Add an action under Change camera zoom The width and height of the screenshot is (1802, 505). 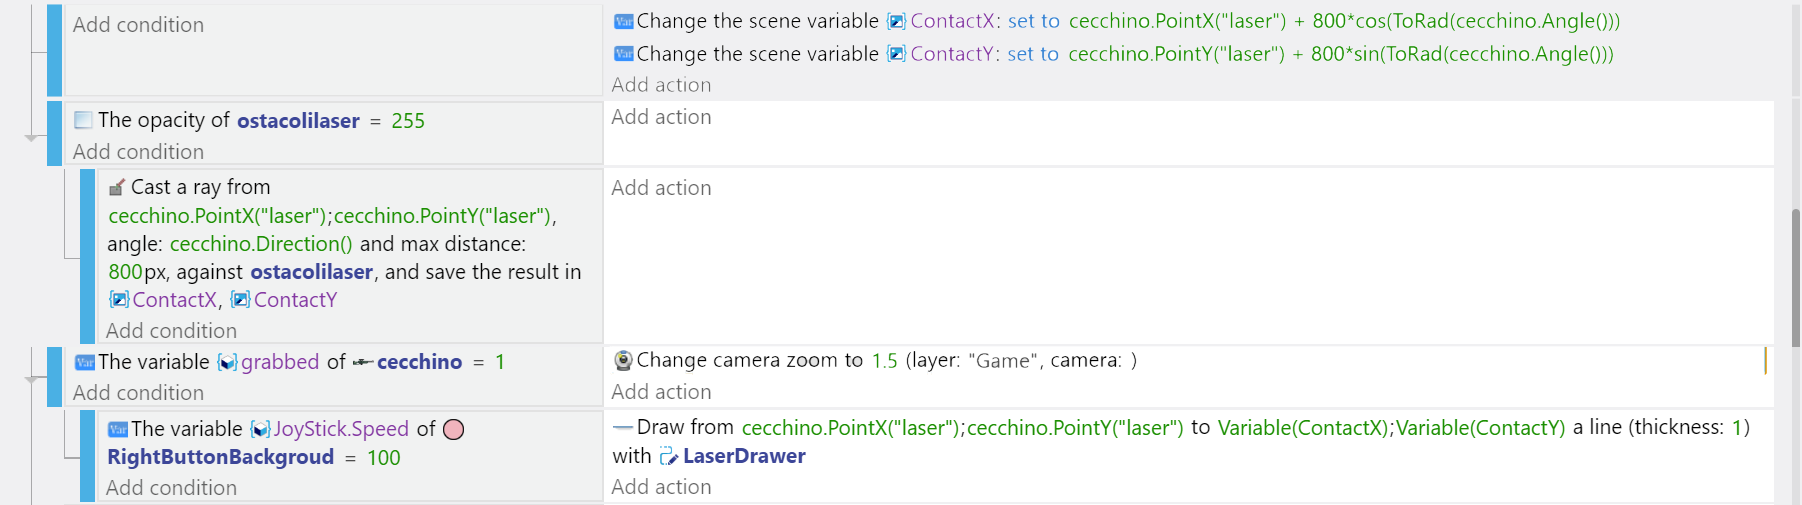(x=661, y=392)
